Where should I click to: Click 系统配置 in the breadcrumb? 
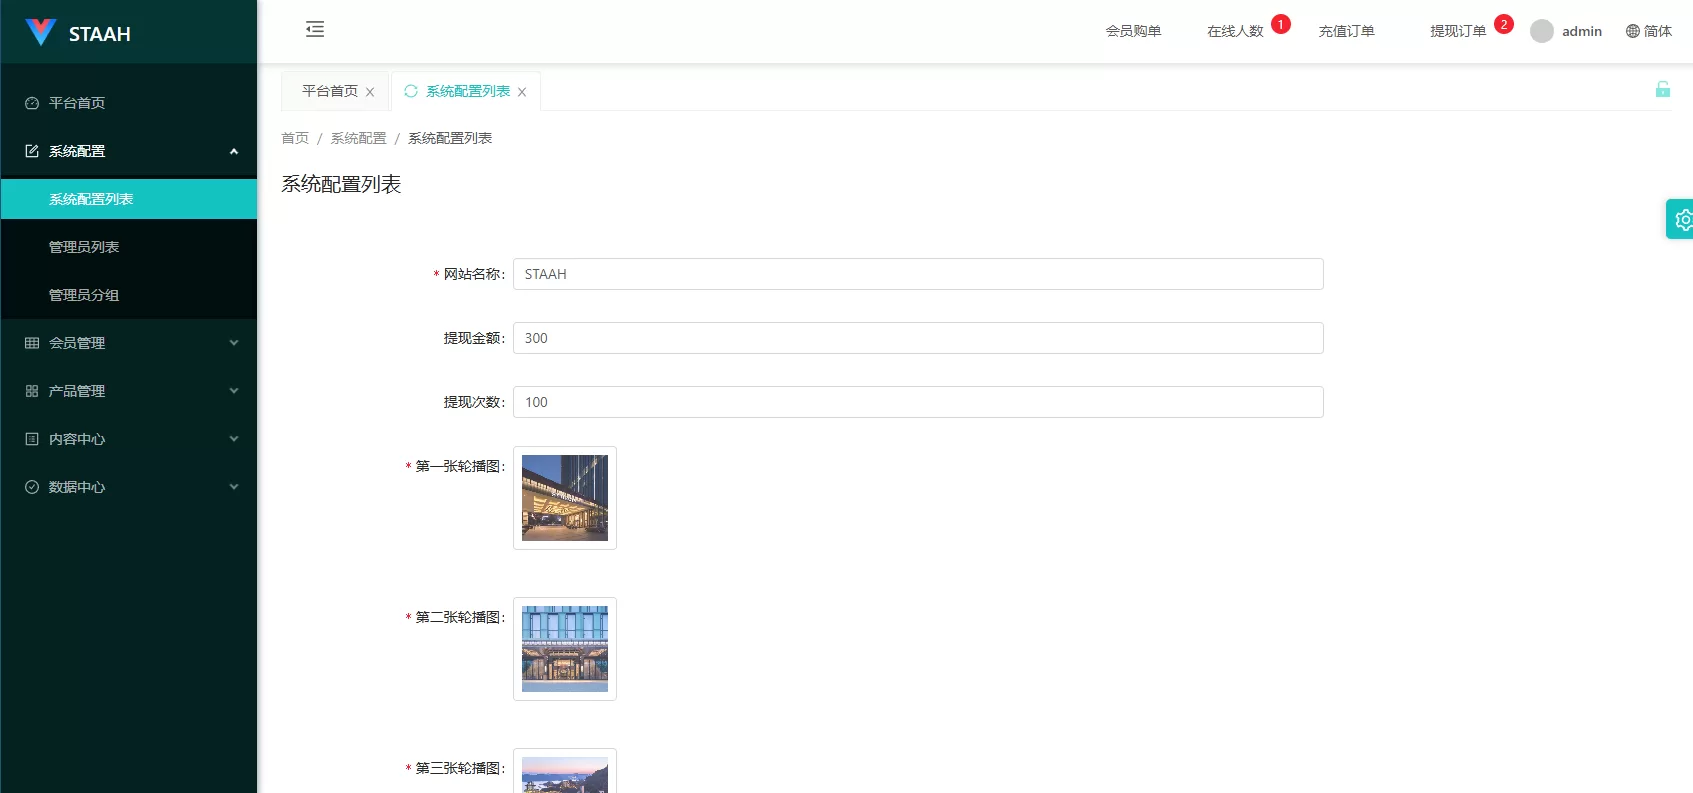tap(358, 138)
